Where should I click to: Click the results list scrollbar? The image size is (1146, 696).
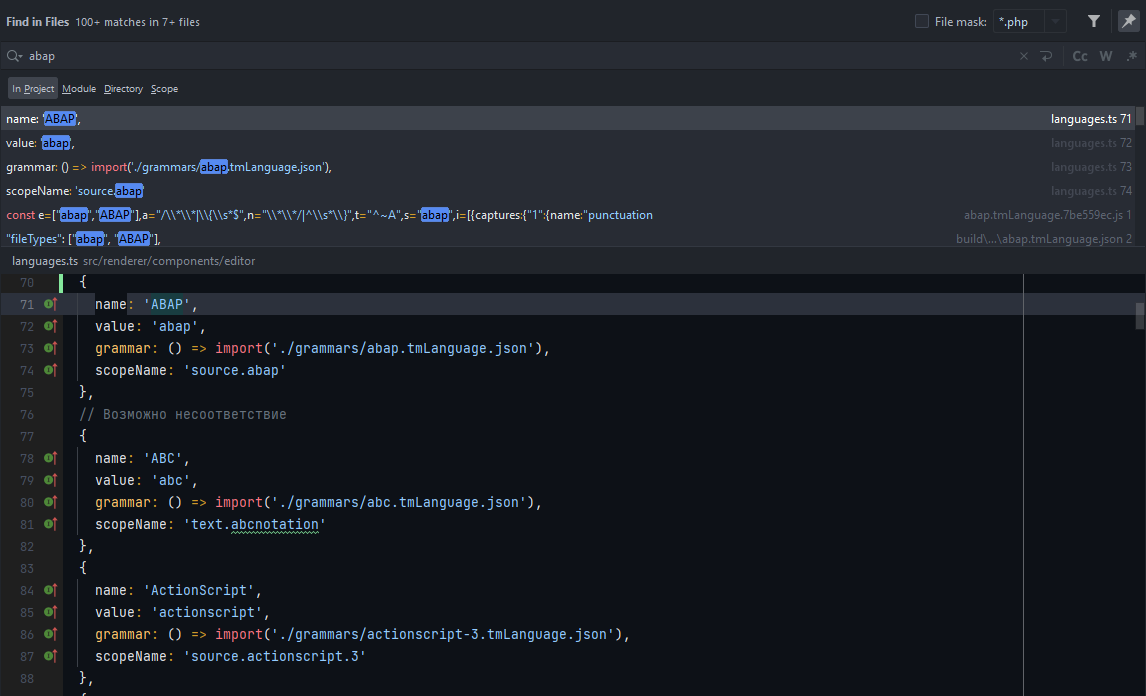pos(1140,116)
